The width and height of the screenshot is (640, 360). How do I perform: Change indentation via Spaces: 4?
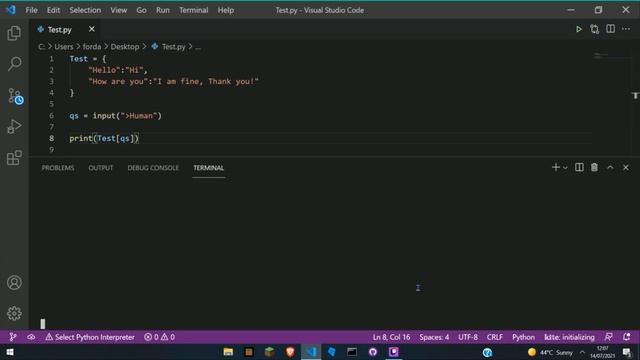pos(434,337)
